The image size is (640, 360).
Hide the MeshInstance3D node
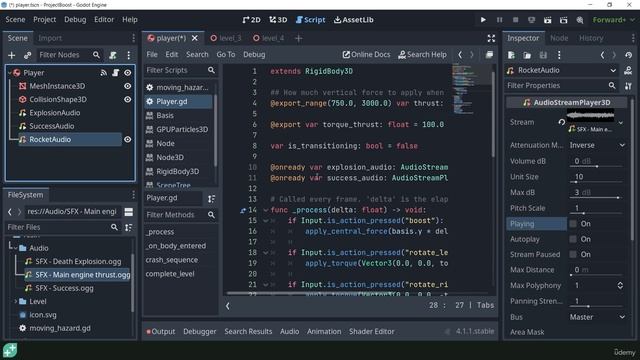[128, 86]
